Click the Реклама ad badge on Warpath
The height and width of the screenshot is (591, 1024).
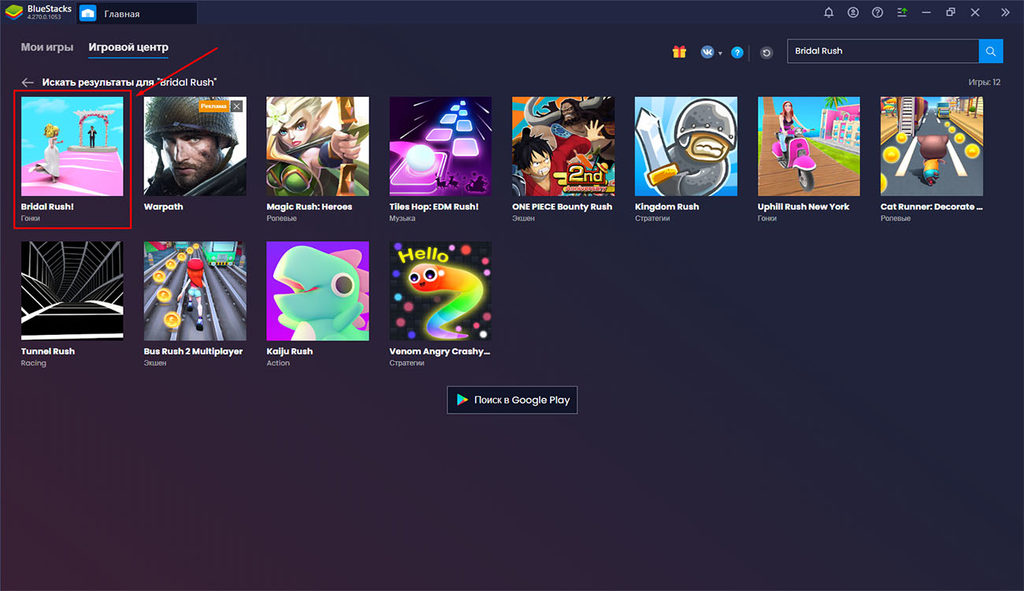click(x=214, y=106)
